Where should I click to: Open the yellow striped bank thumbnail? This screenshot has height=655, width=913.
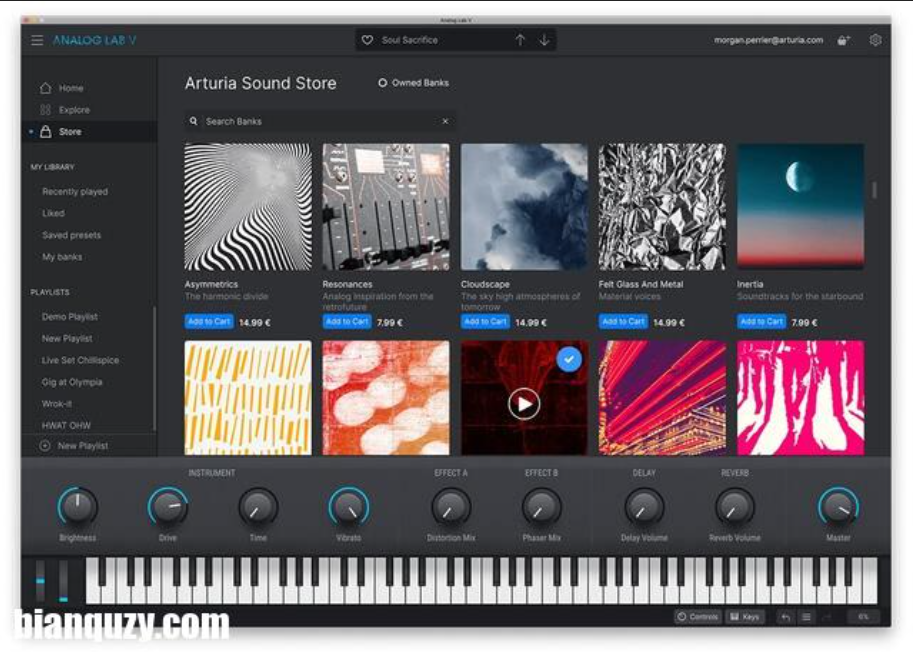tap(248, 398)
